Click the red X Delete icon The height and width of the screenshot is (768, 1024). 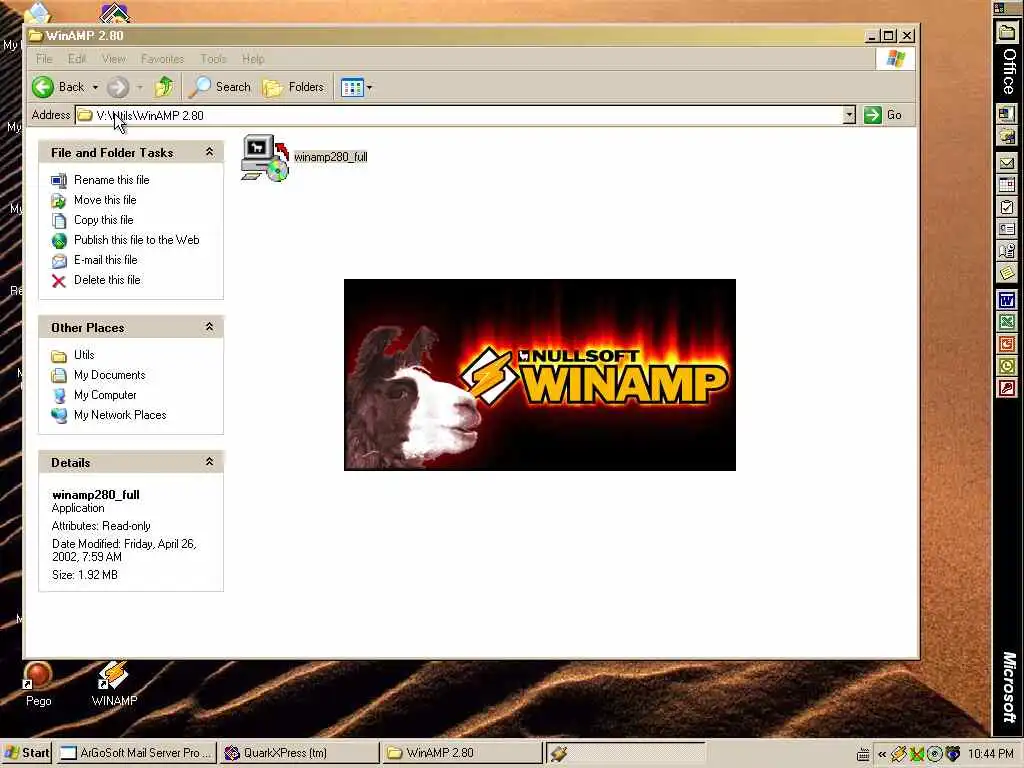coord(59,281)
